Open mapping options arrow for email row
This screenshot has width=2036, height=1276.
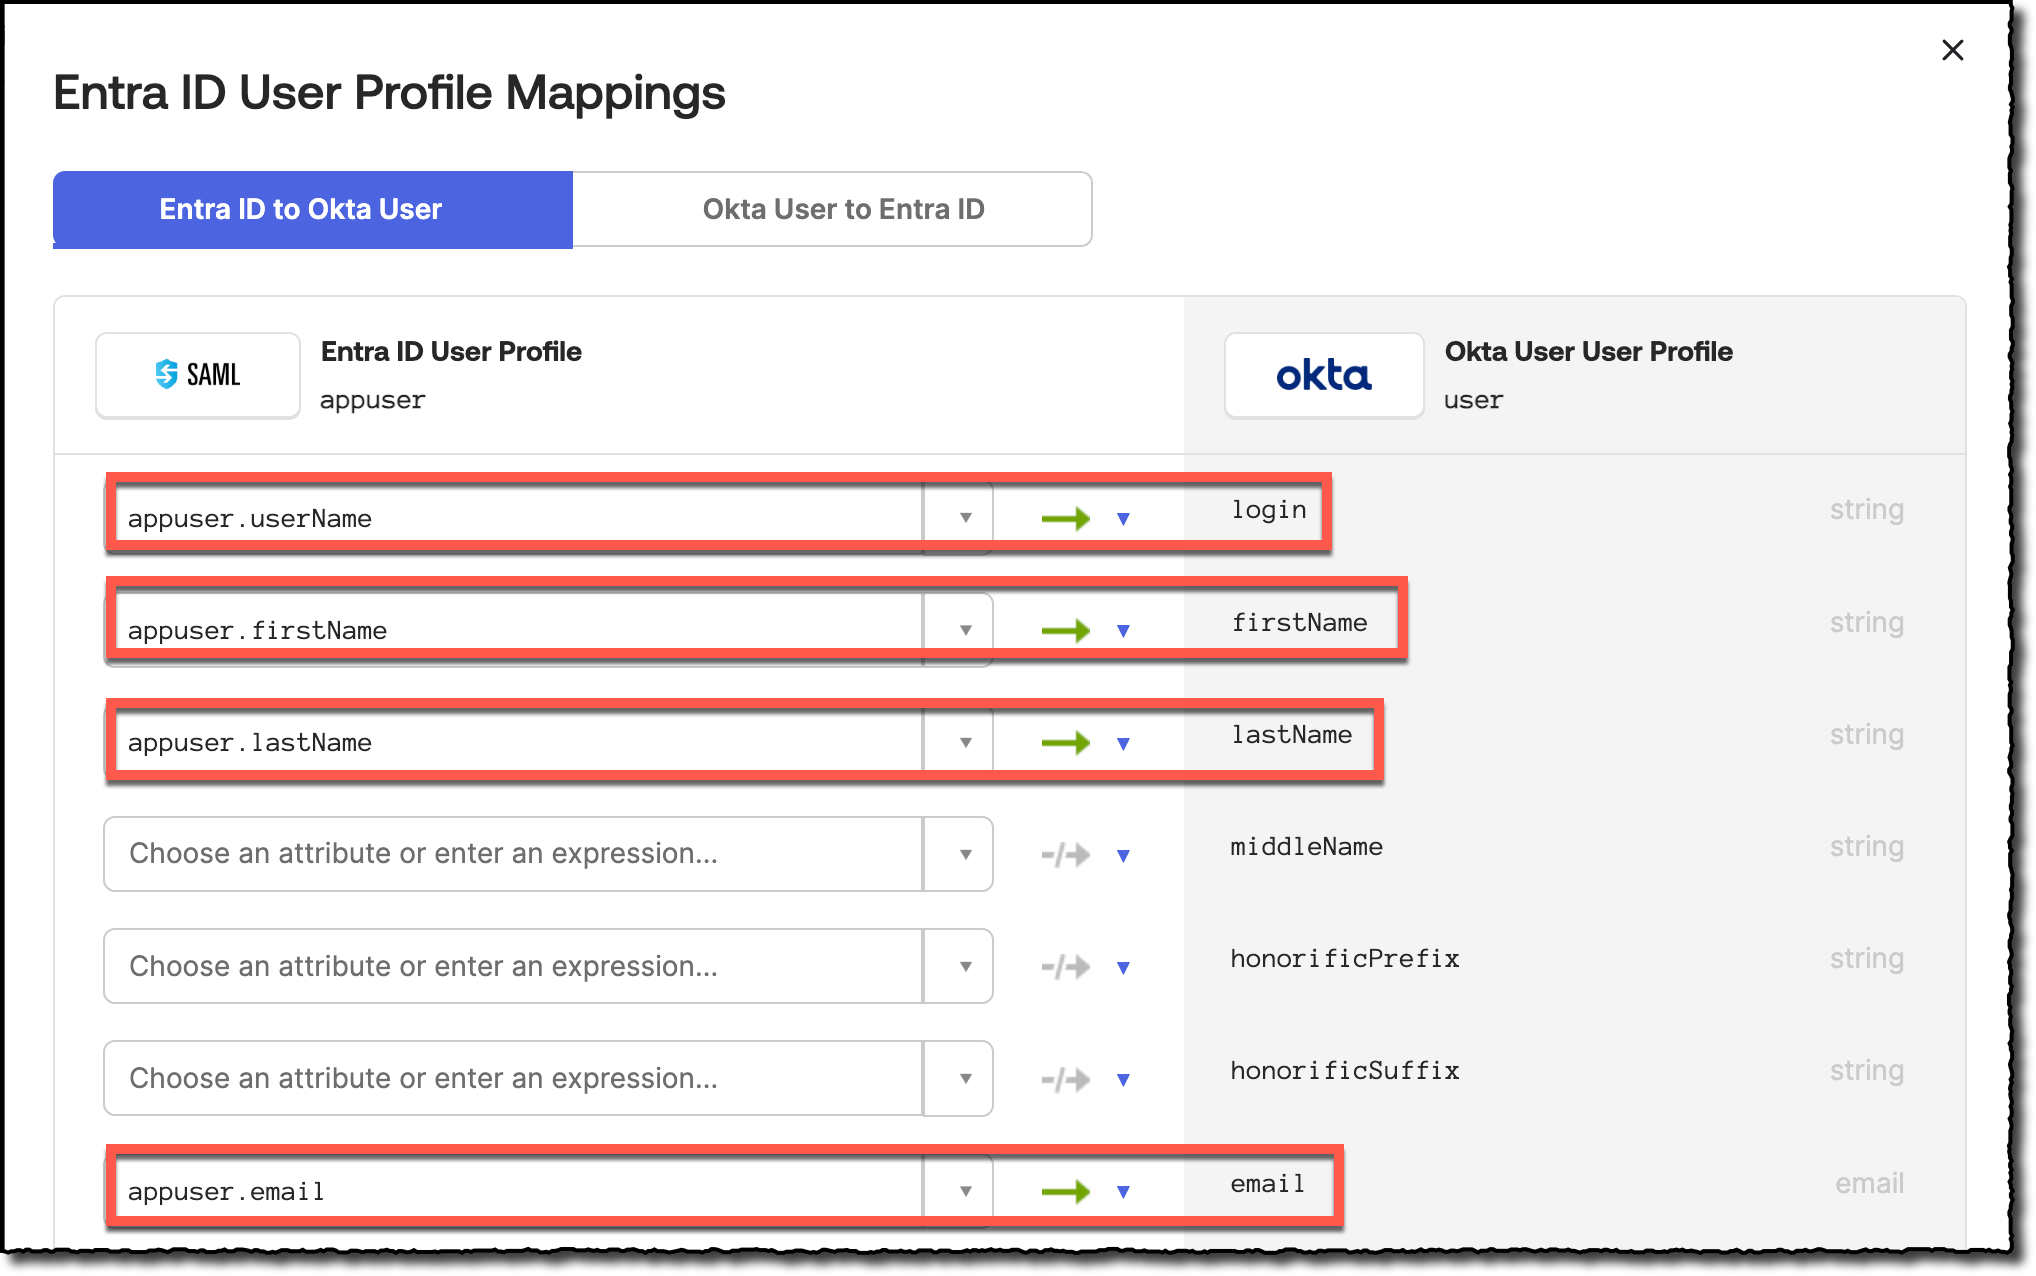(x=1123, y=1192)
